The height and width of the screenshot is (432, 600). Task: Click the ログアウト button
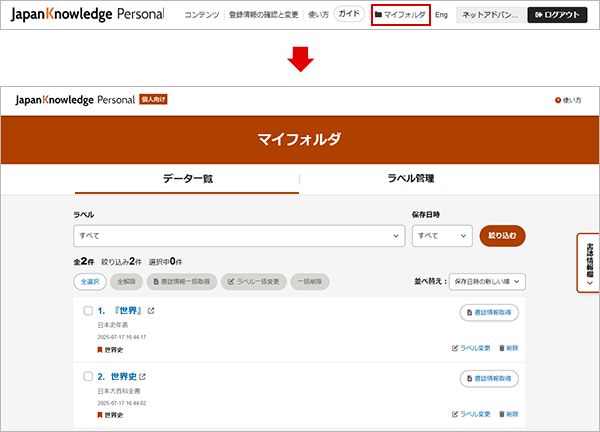click(x=557, y=15)
